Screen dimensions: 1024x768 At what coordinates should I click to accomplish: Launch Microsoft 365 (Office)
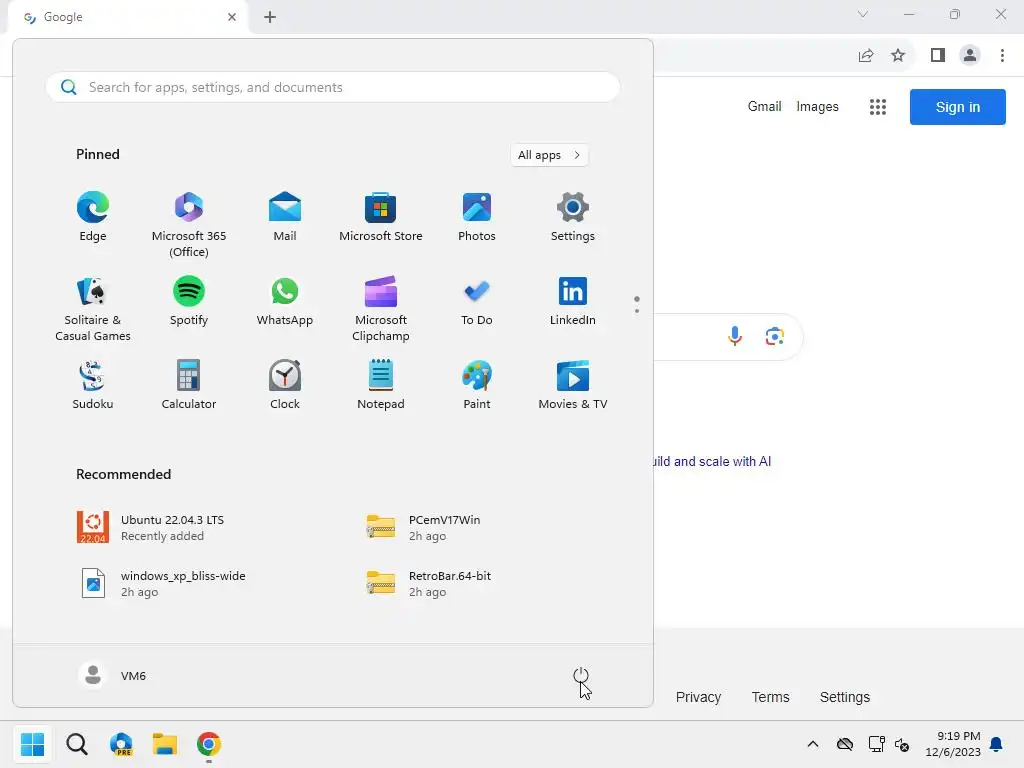tap(189, 225)
